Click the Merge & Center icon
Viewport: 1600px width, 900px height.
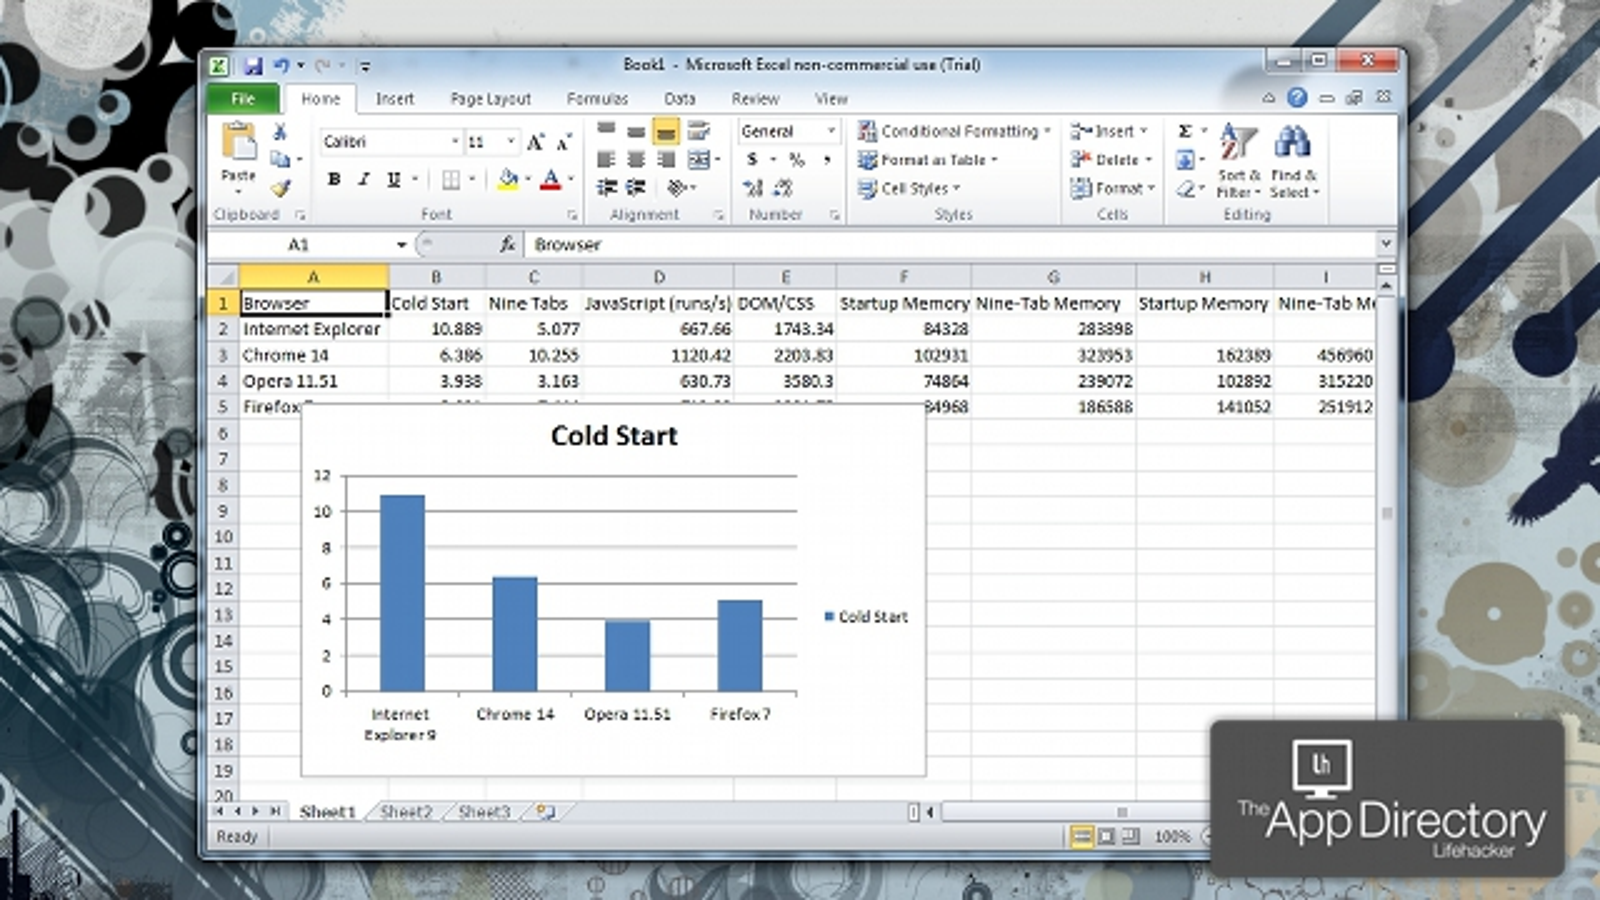point(699,160)
